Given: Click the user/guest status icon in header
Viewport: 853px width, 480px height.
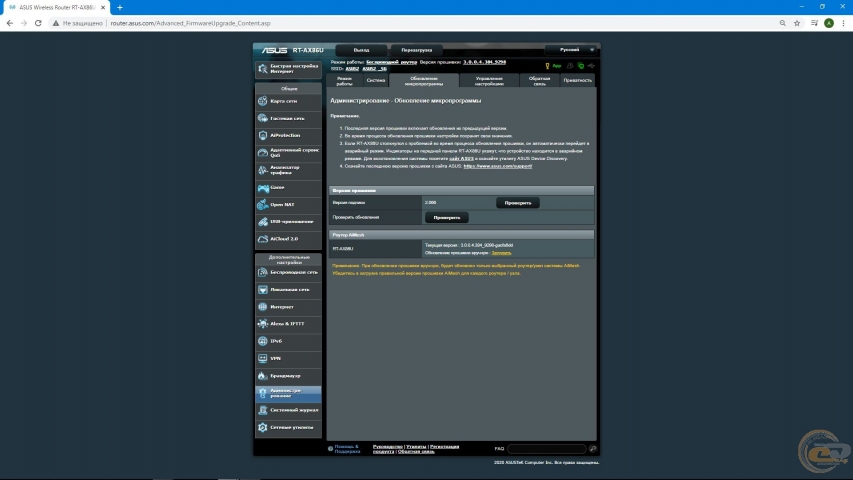Looking at the screenshot, I should (570, 66).
